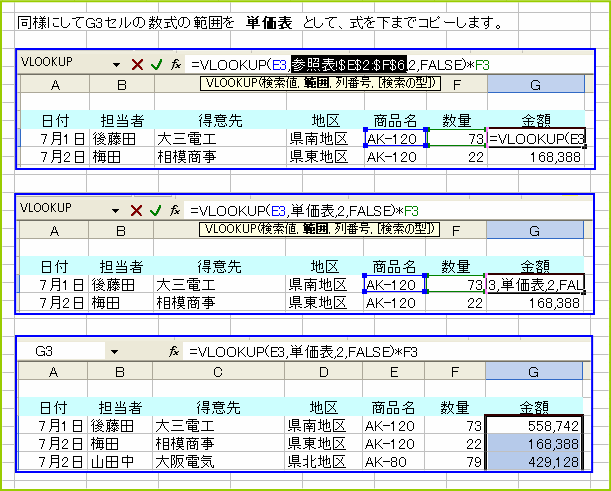The image size is (611, 491).
Task: Select column header A in the G3 screenshot
Action: [53, 372]
